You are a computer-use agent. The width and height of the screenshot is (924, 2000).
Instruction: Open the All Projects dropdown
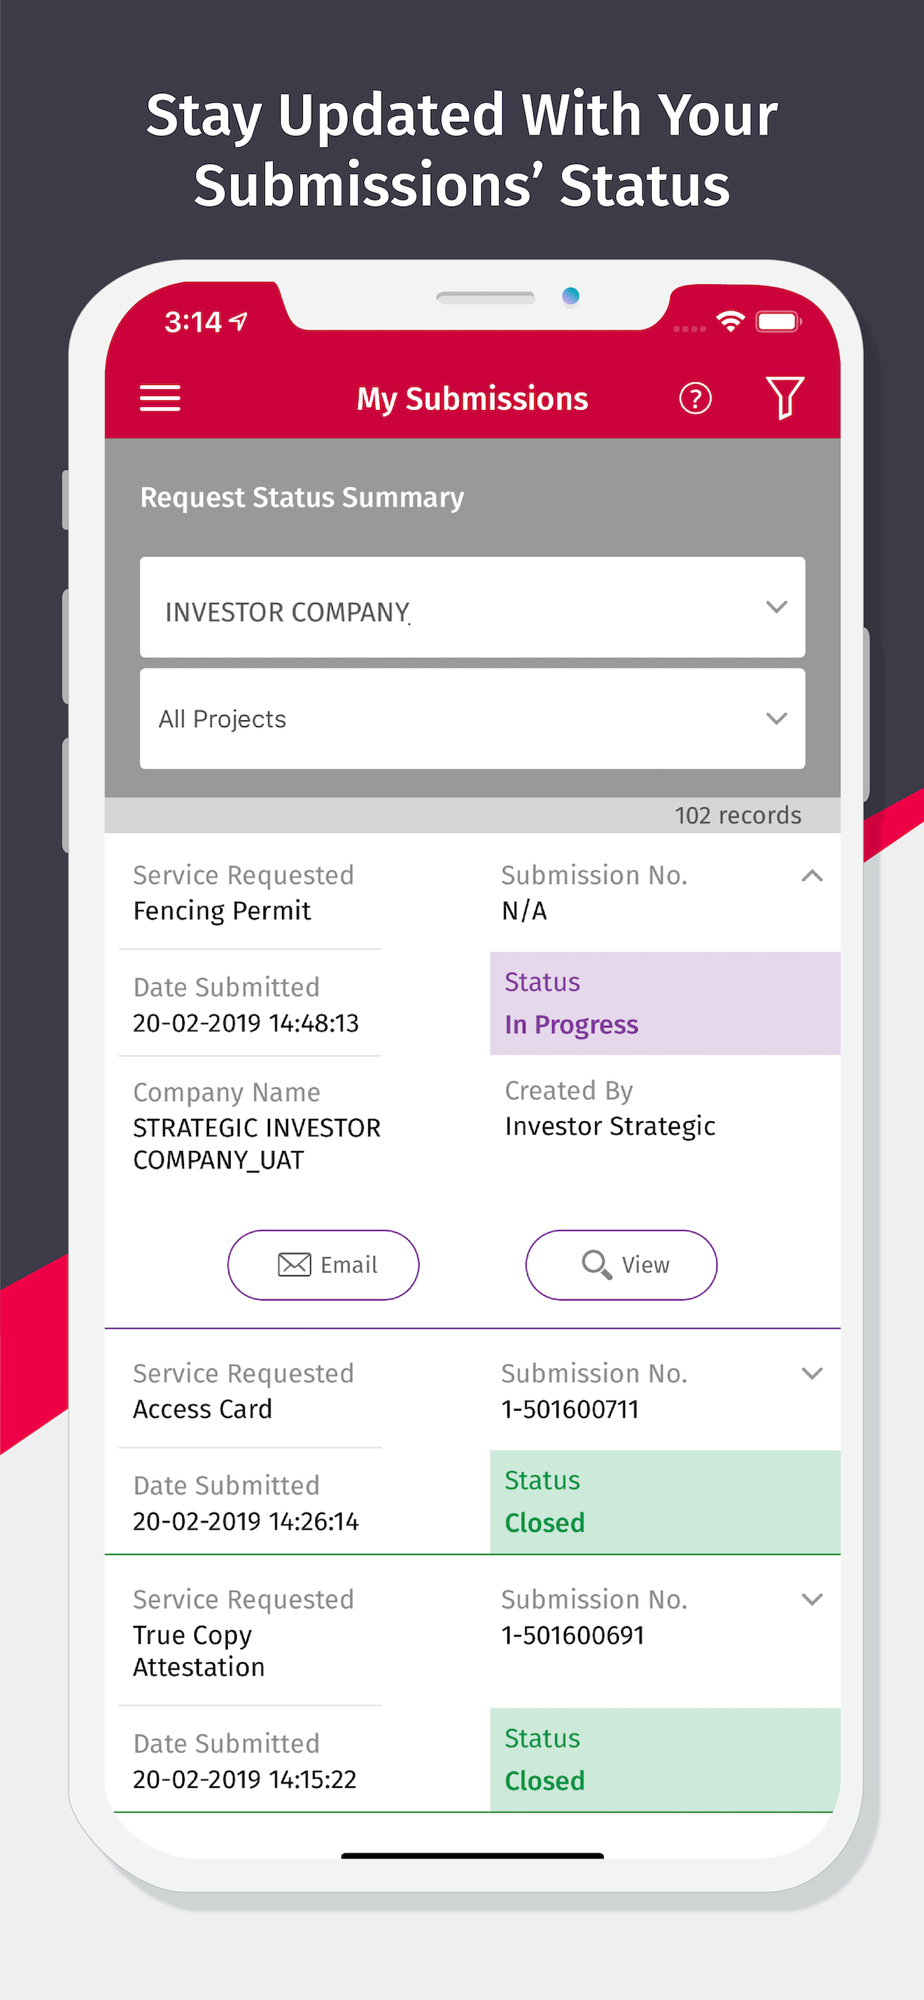point(472,719)
